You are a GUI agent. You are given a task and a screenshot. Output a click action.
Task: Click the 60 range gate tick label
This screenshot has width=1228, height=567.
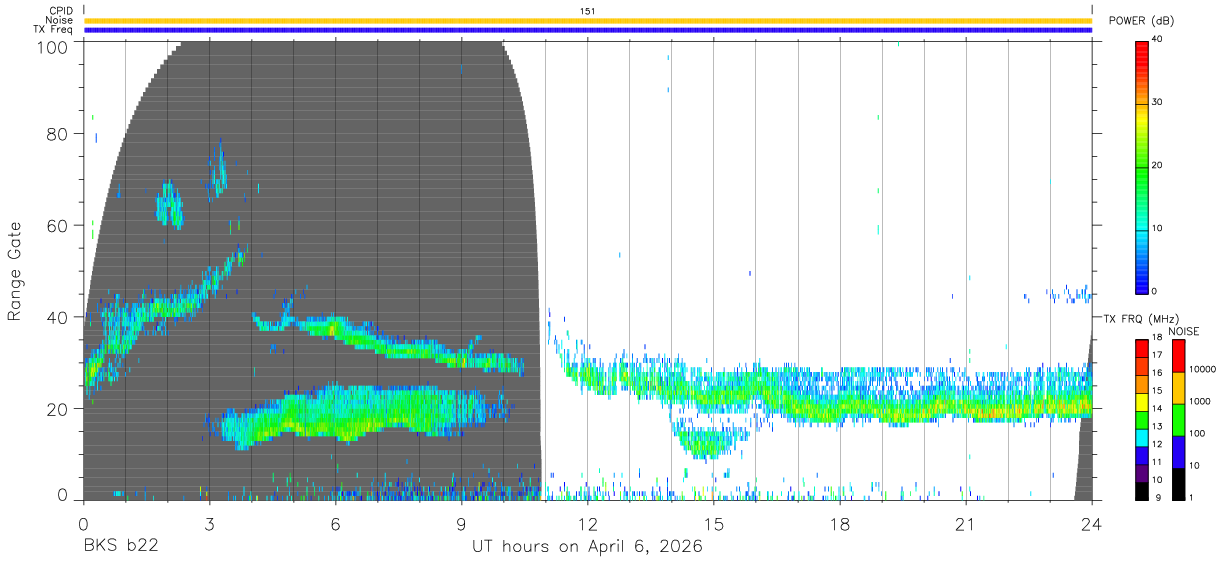click(59, 226)
